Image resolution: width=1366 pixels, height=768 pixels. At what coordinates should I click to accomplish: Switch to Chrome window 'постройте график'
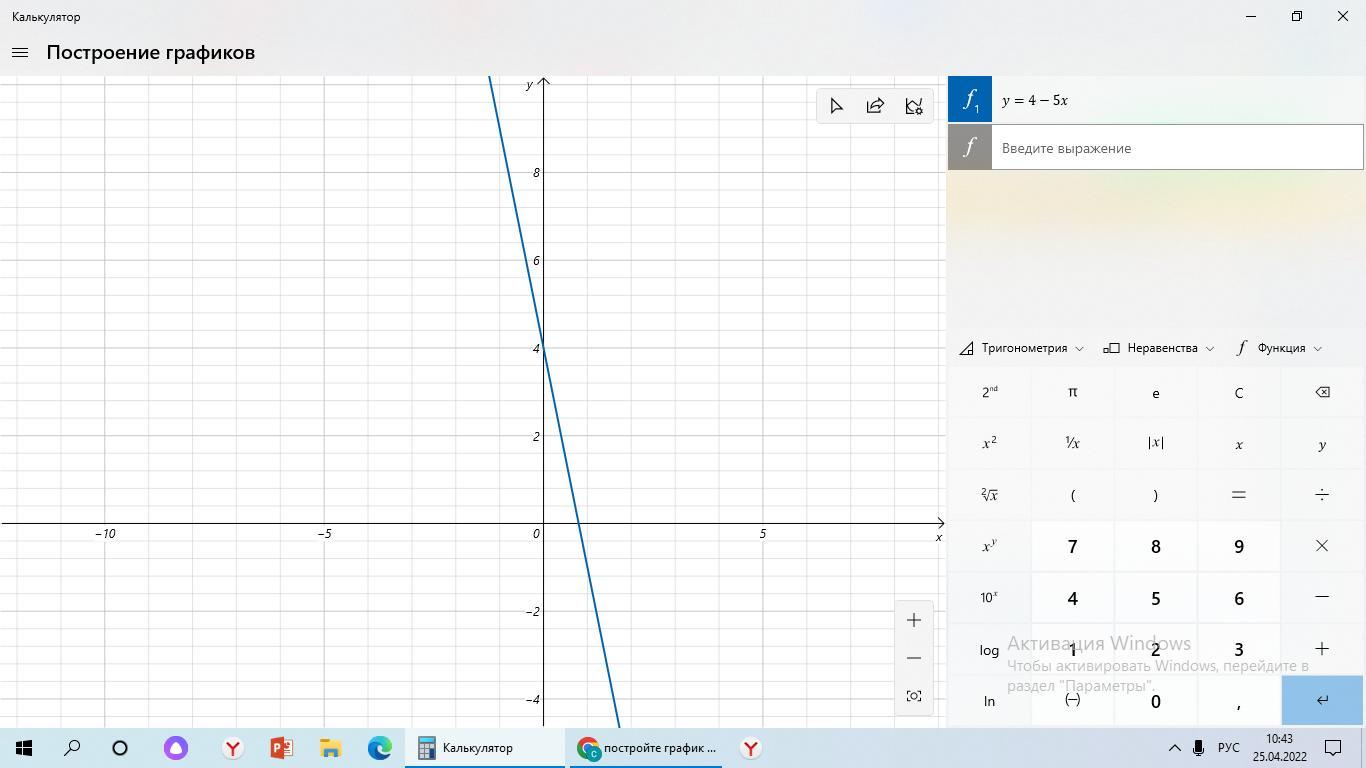coord(646,748)
